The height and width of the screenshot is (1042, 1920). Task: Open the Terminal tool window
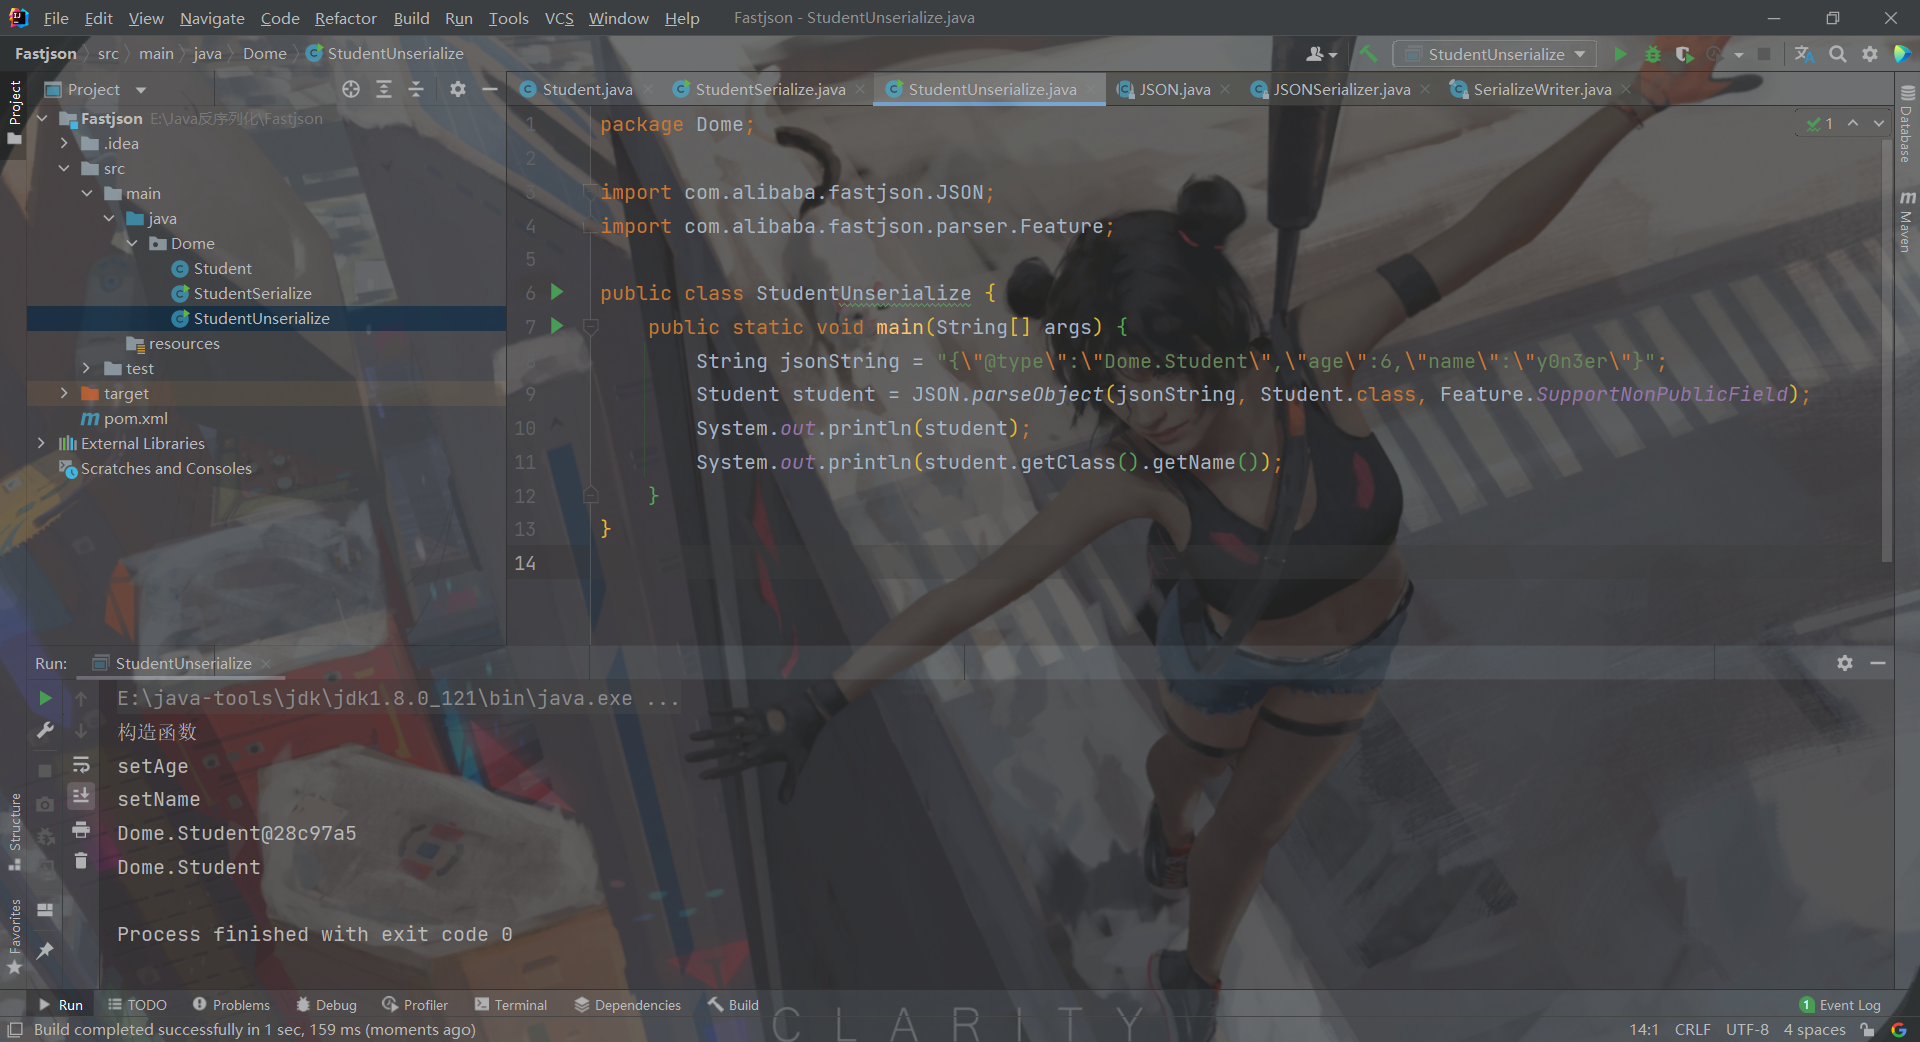pos(511,1005)
